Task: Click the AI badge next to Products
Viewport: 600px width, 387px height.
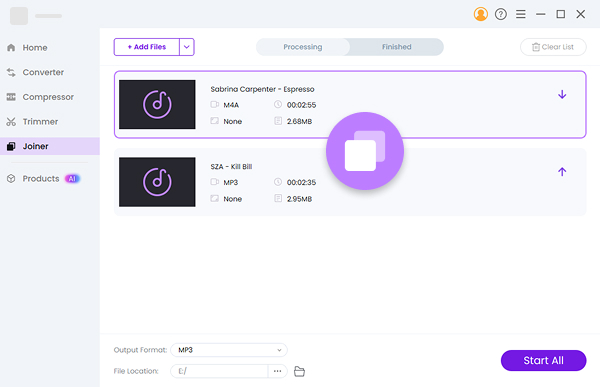Action: click(x=72, y=179)
